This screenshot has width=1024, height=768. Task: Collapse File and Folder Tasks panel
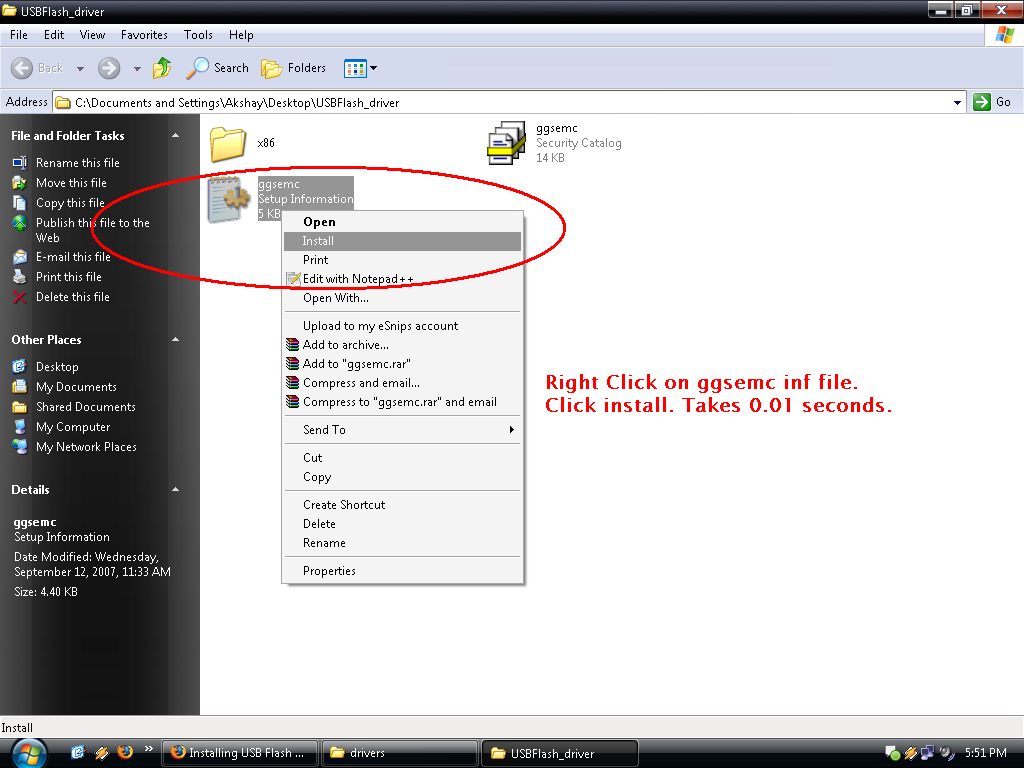175,136
